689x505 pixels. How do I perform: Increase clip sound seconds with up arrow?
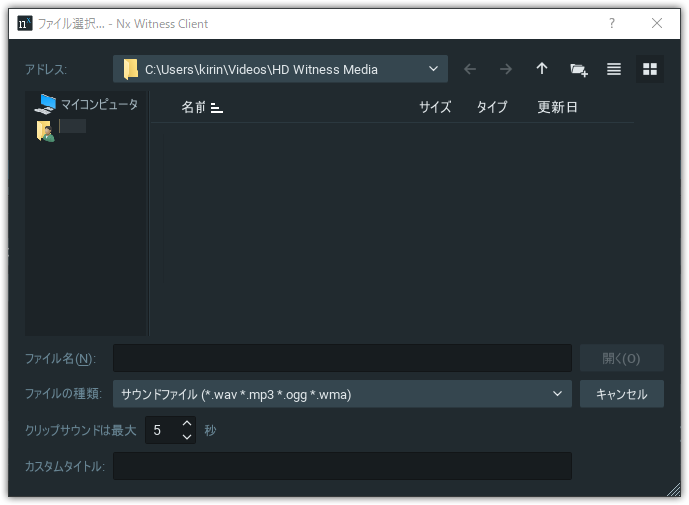tap(186, 424)
